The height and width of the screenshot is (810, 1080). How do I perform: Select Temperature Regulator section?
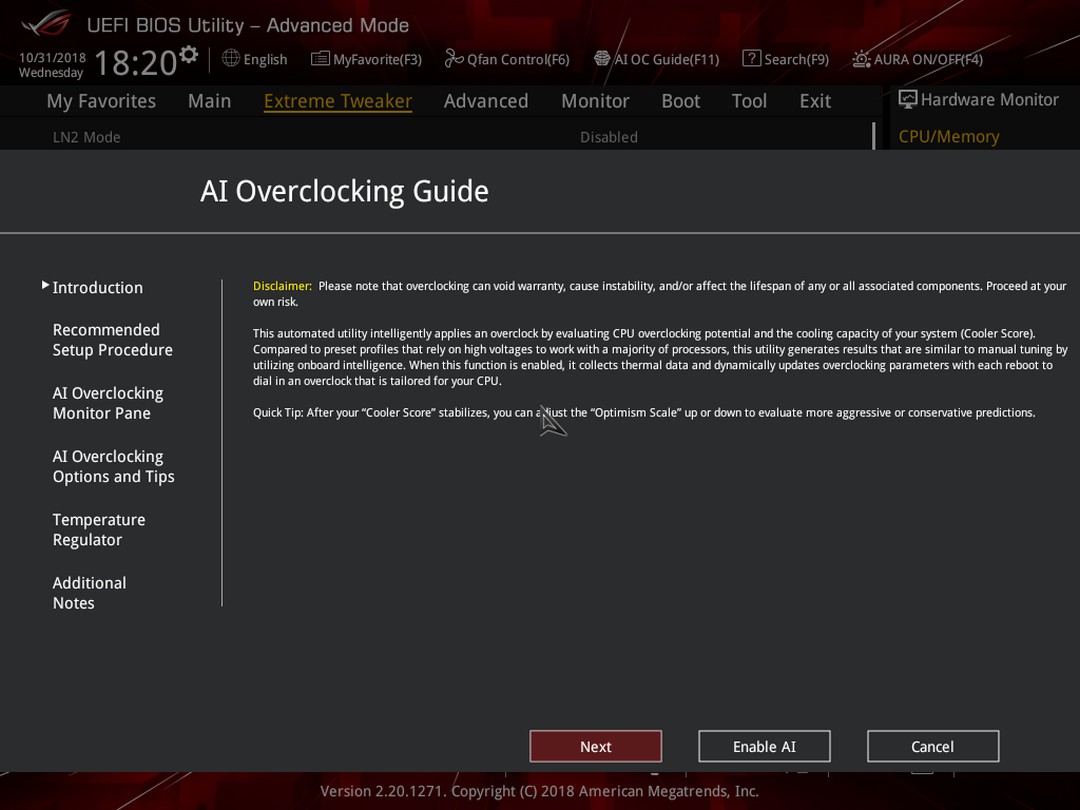coord(99,530)
